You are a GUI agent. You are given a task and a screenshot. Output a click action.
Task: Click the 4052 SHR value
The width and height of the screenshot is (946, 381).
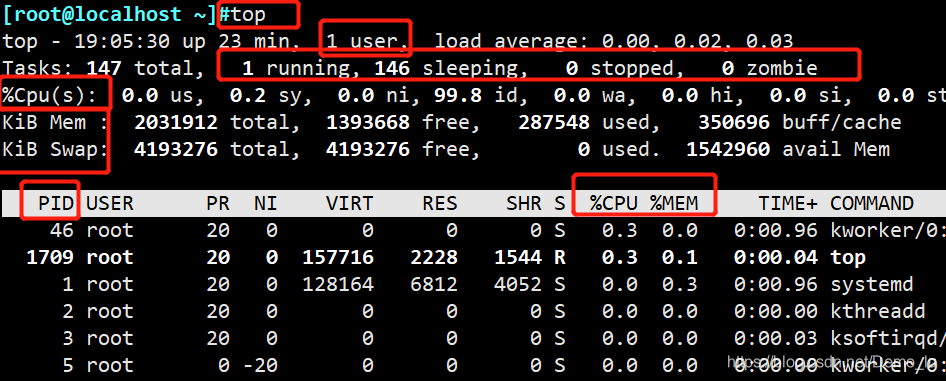[518, 284]
